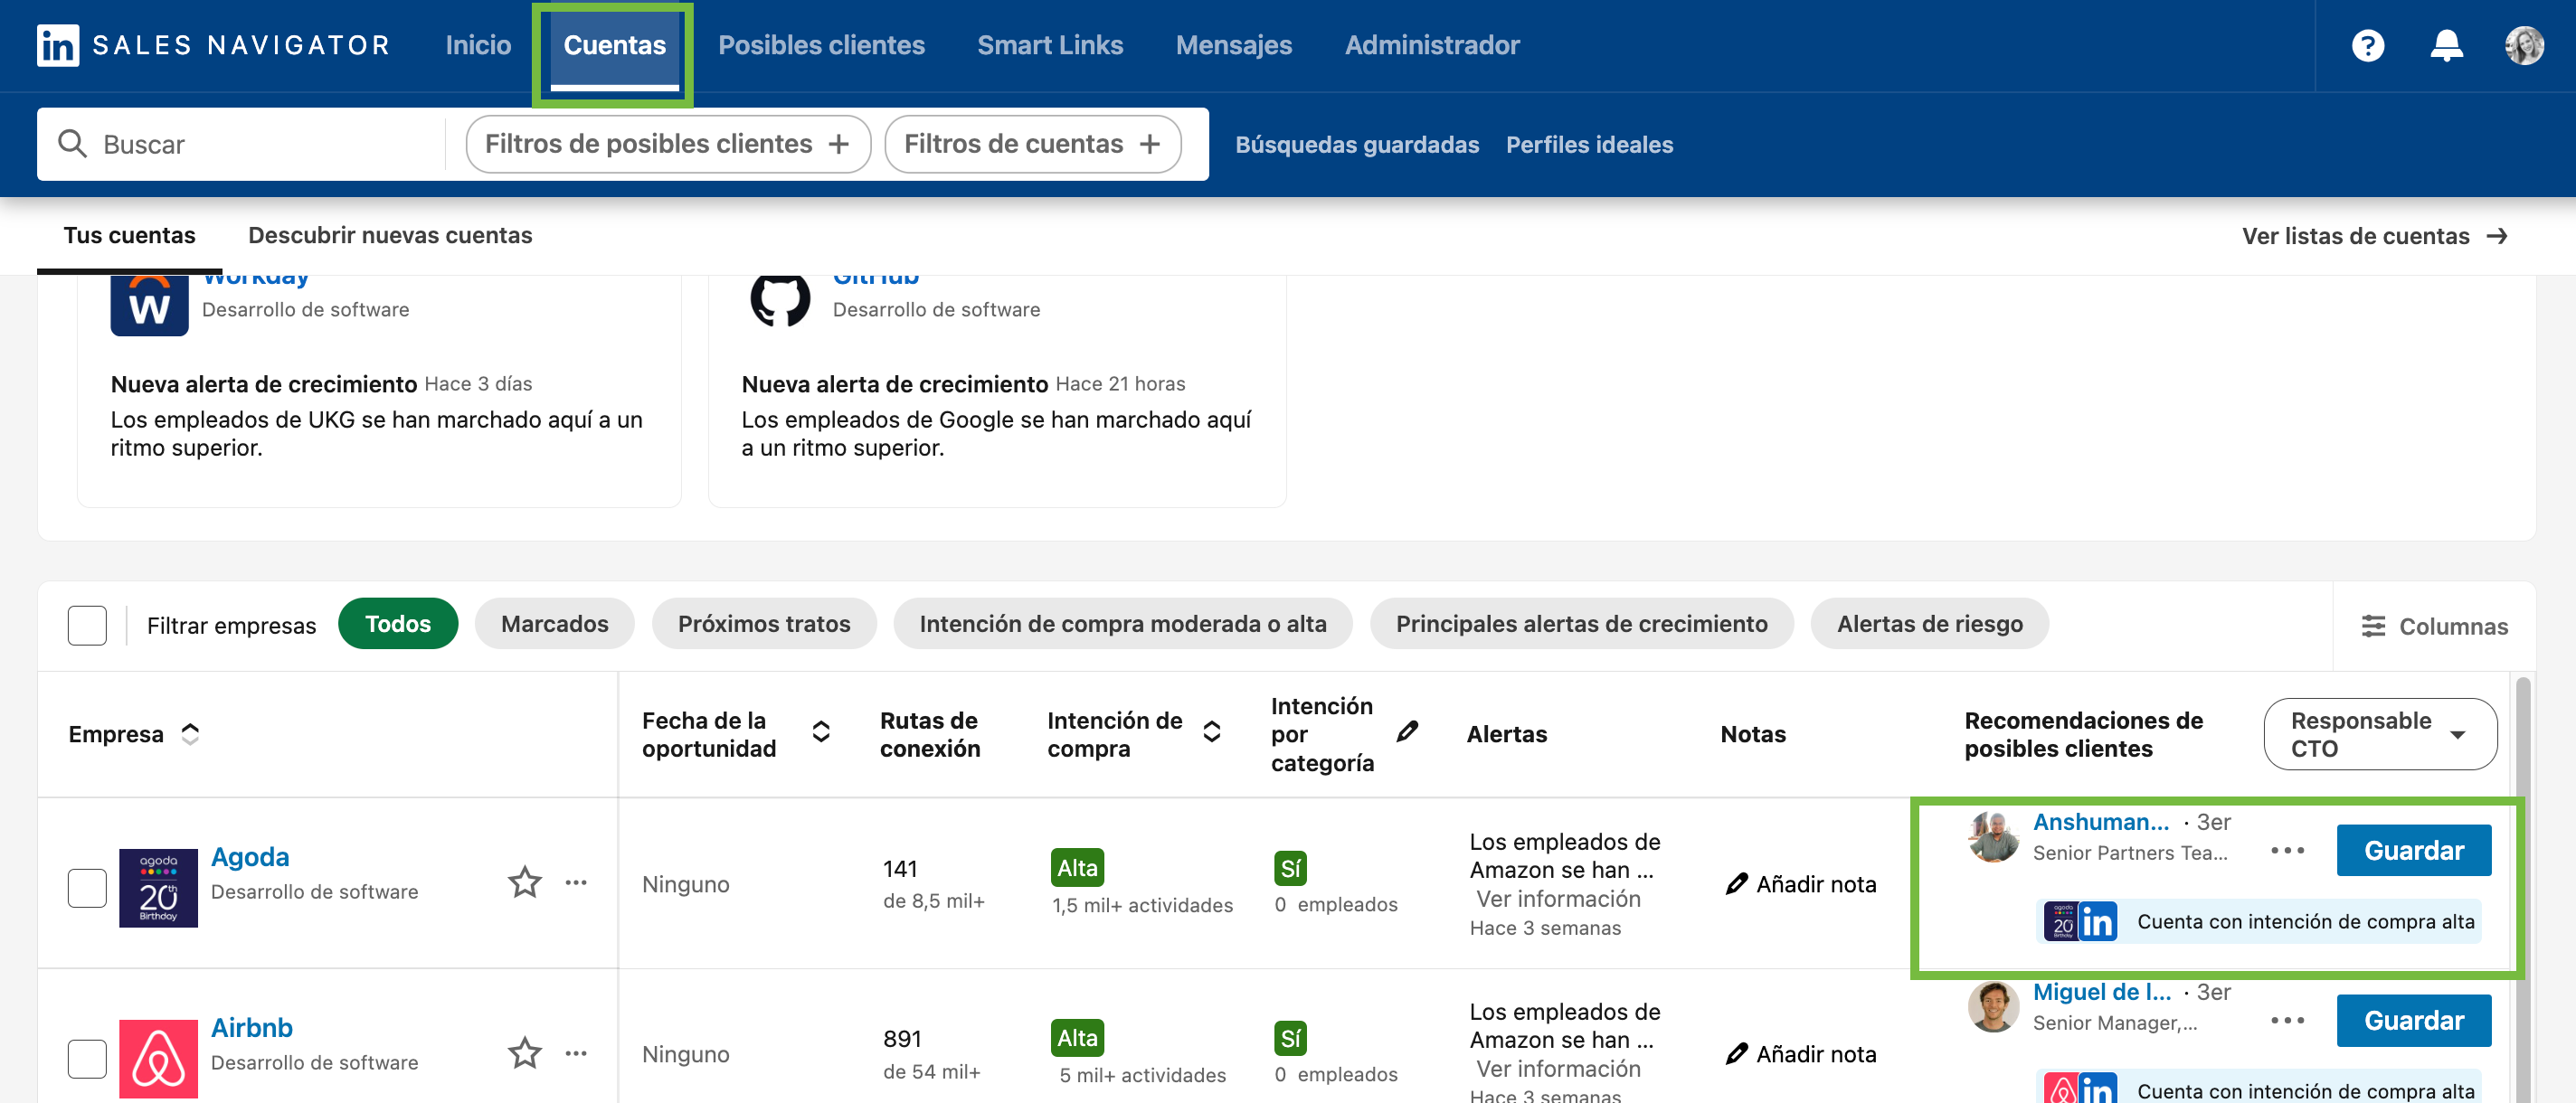Open more options for Miguel recommendation

coord(2287,1020)
